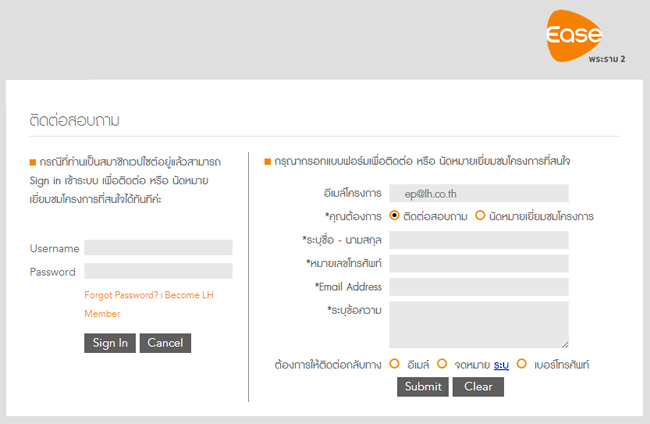Select the นัดหมายเยี่ยมชมโครงการ radio button

[480, 215]
